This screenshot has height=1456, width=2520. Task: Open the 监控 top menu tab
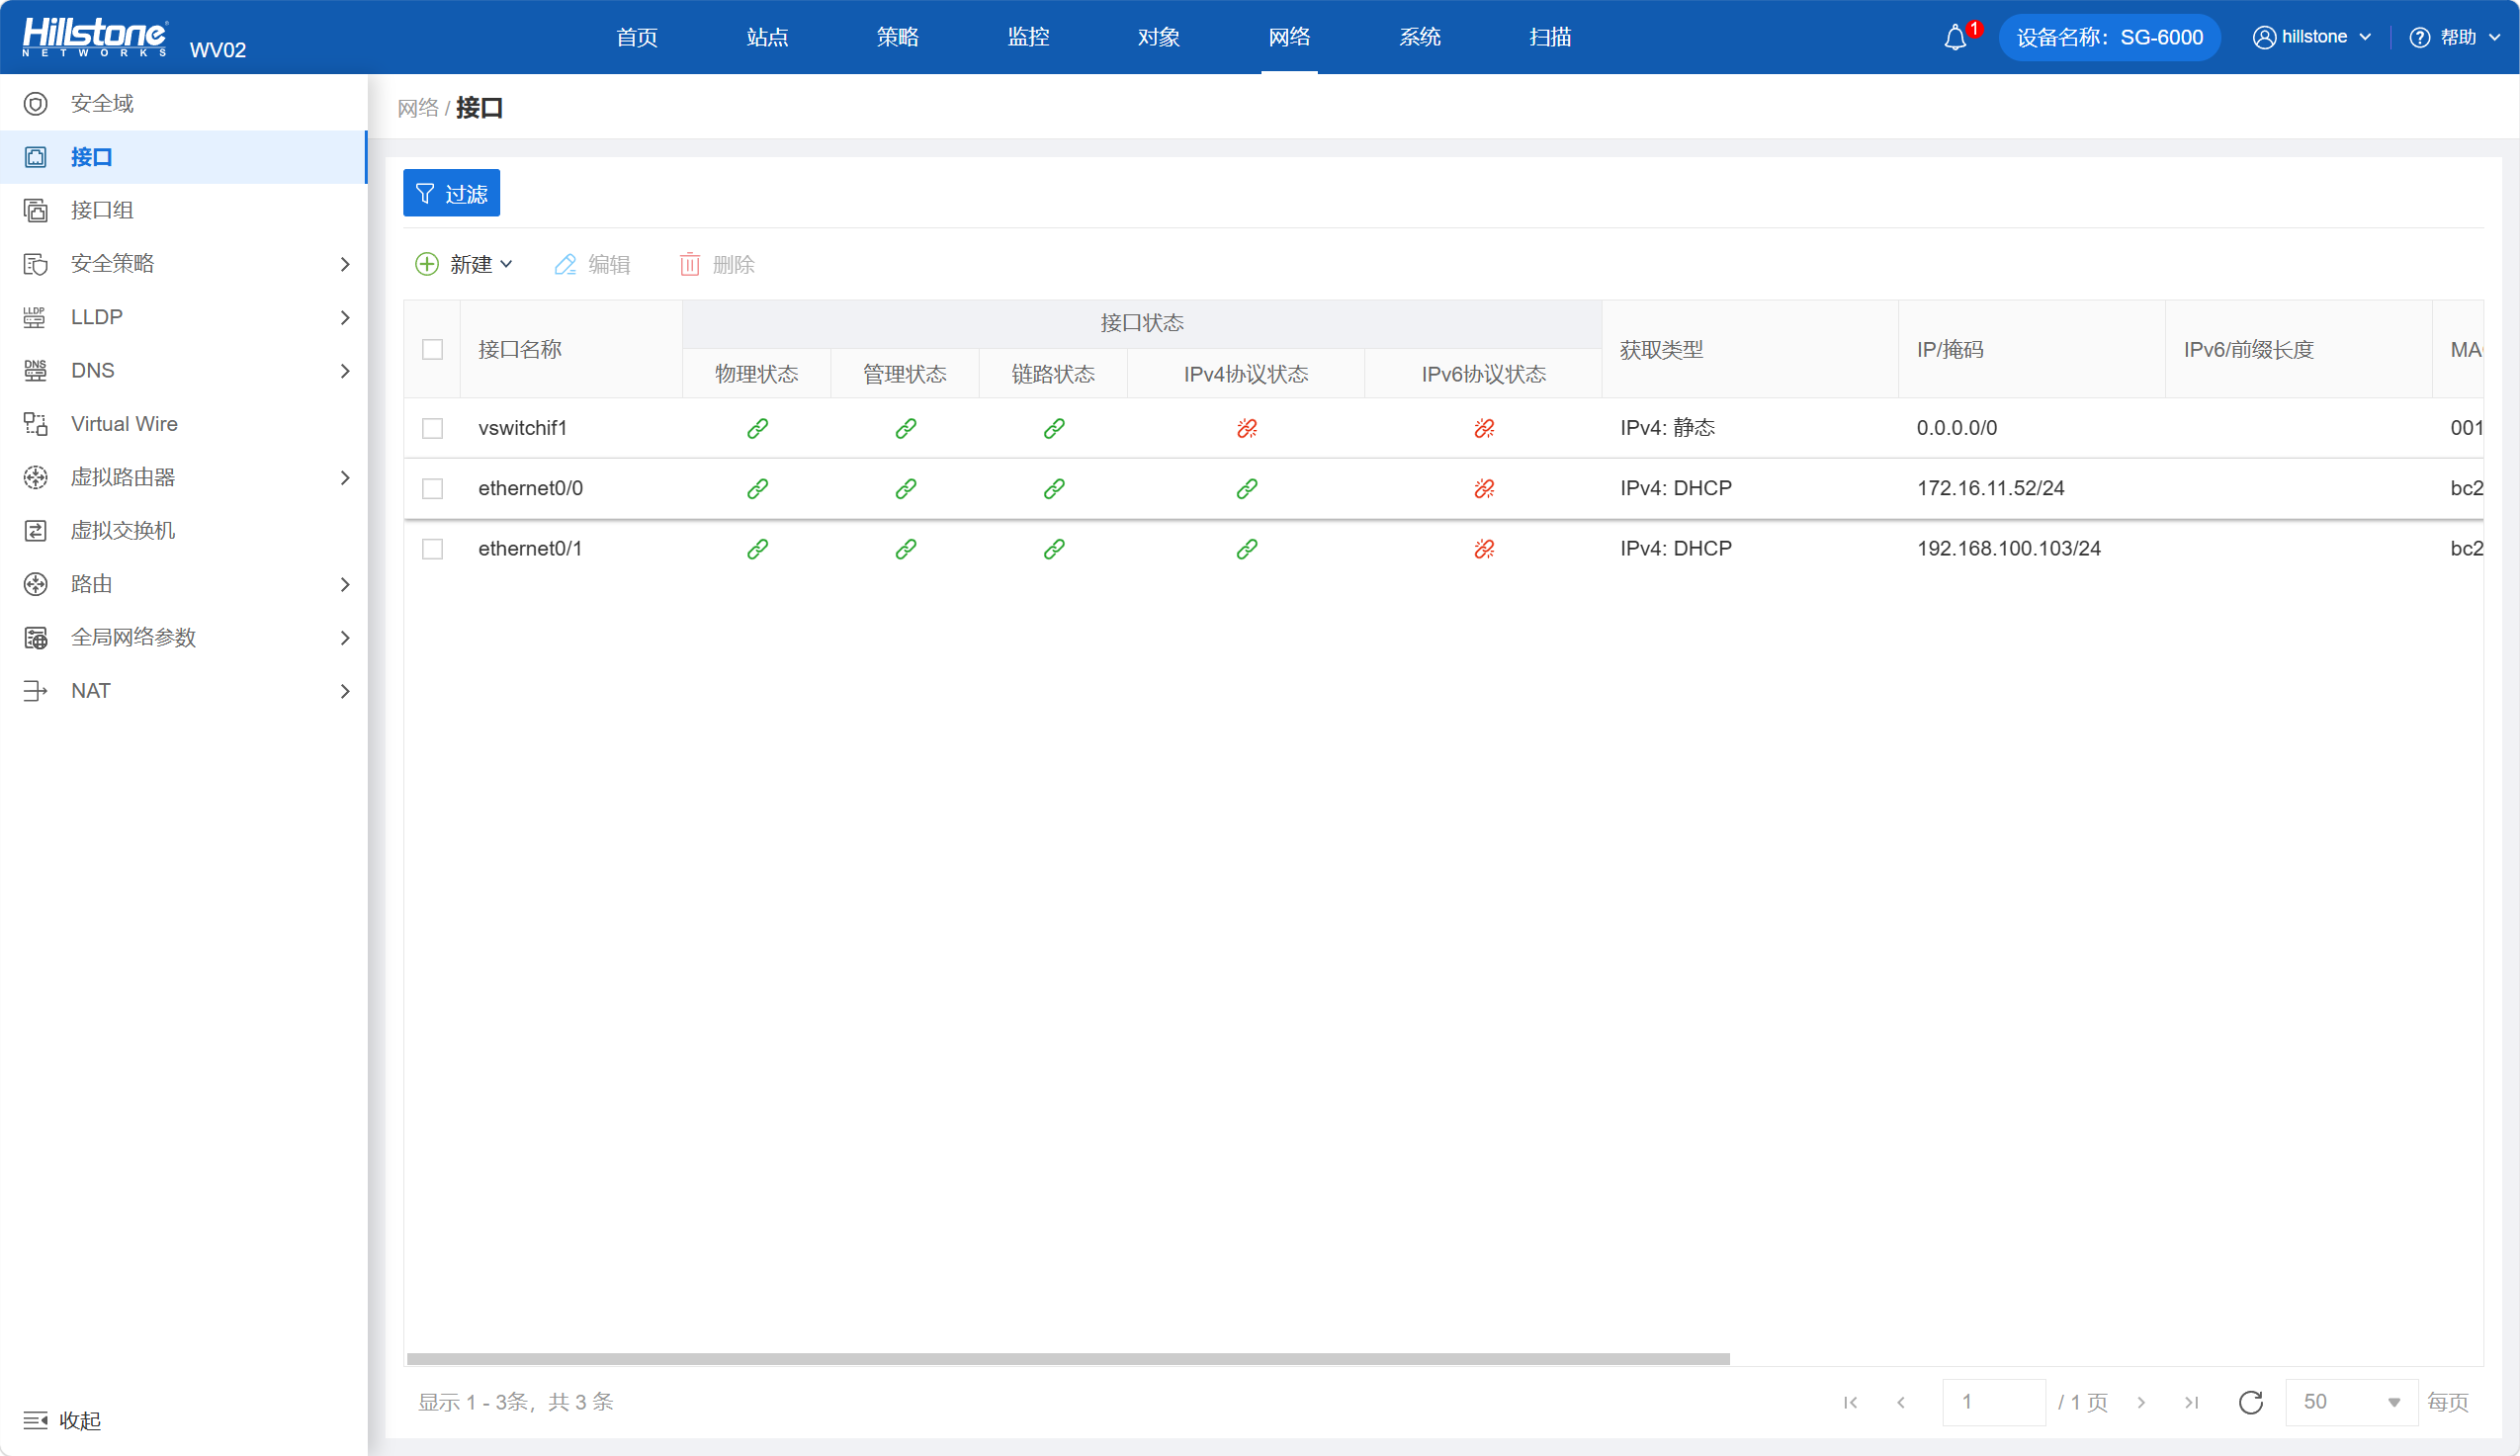point(1027,38)
